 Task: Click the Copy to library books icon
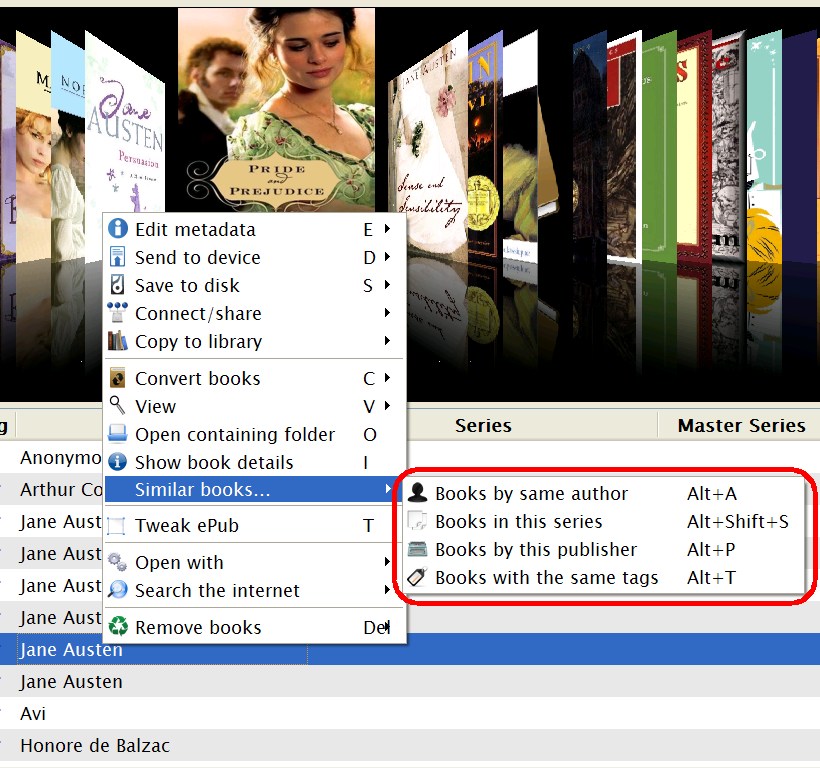pos(118,341)
